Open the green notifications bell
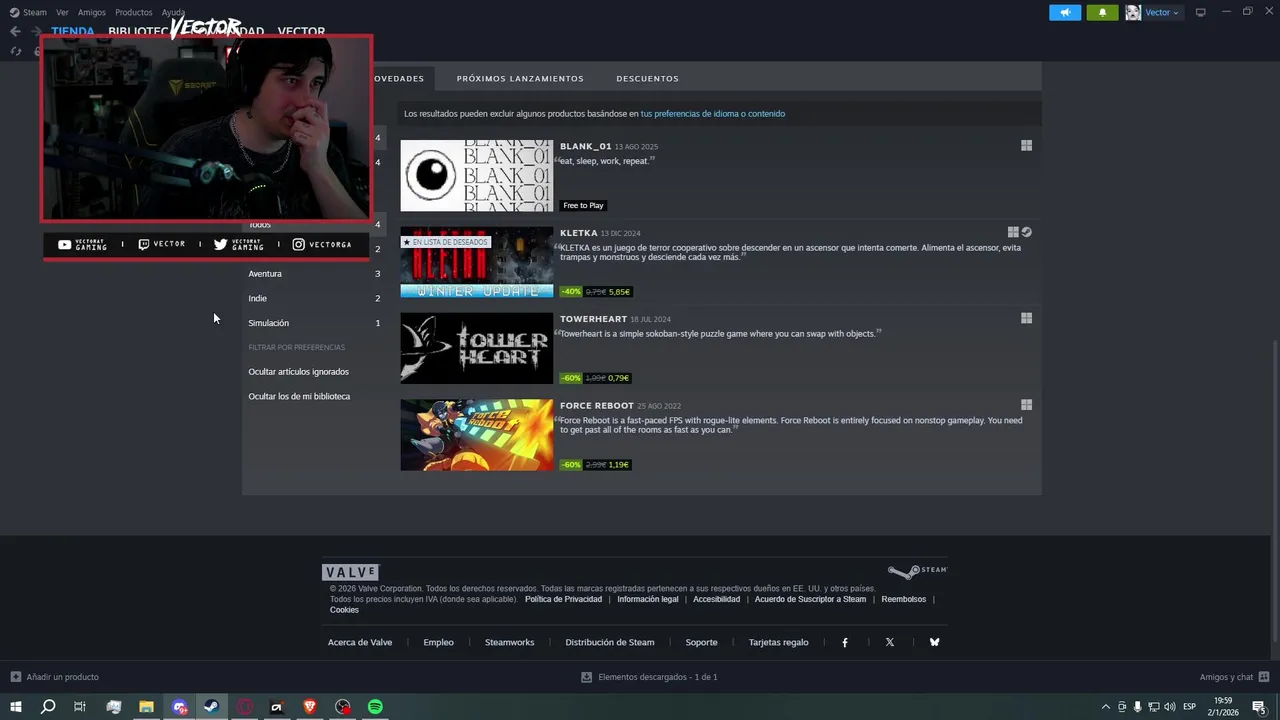Image resolution: width=1280 pixels, height=720 pixels. tap(1102, 12)
